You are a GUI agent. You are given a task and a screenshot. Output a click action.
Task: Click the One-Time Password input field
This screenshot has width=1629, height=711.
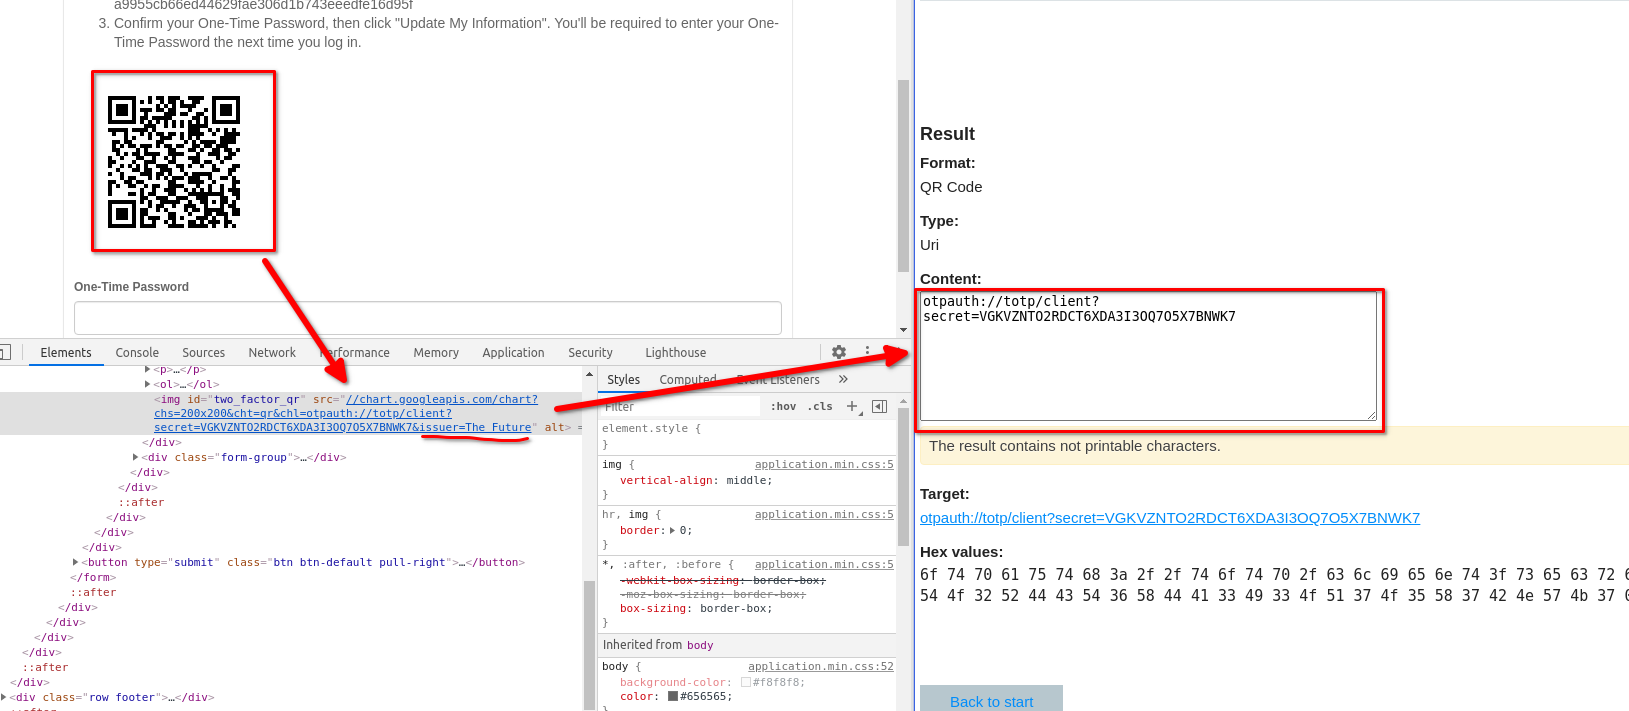428,318
